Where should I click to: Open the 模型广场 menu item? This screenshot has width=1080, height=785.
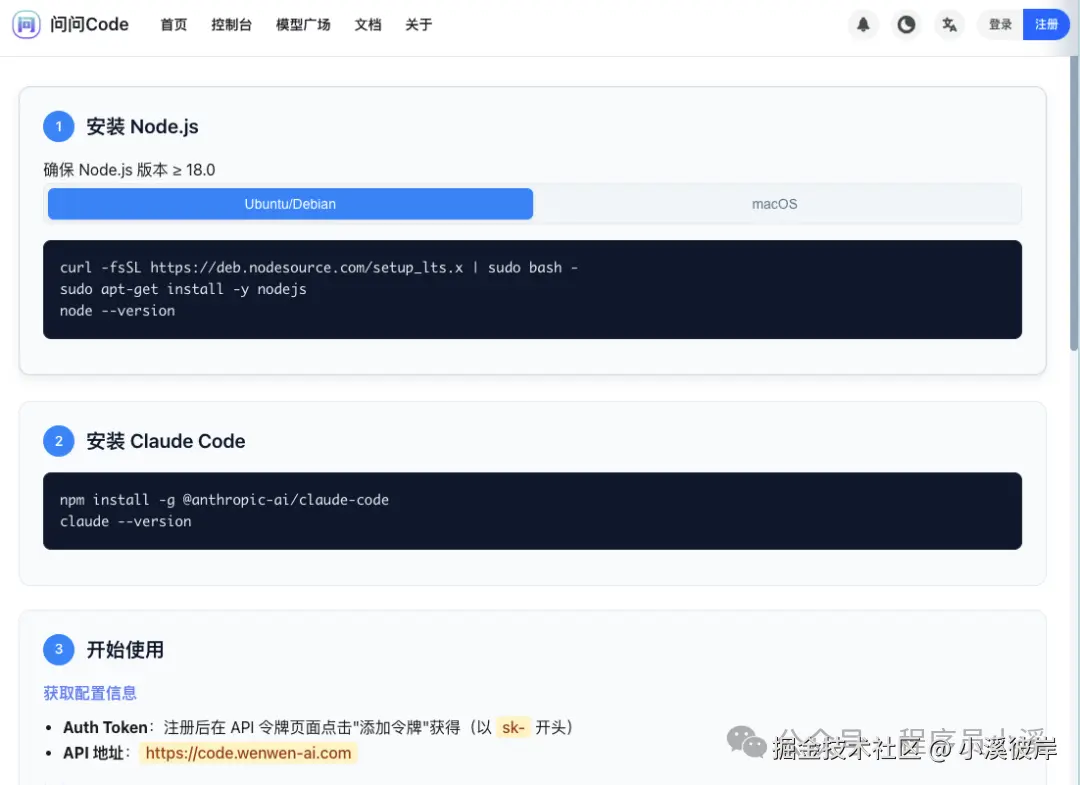303,24
